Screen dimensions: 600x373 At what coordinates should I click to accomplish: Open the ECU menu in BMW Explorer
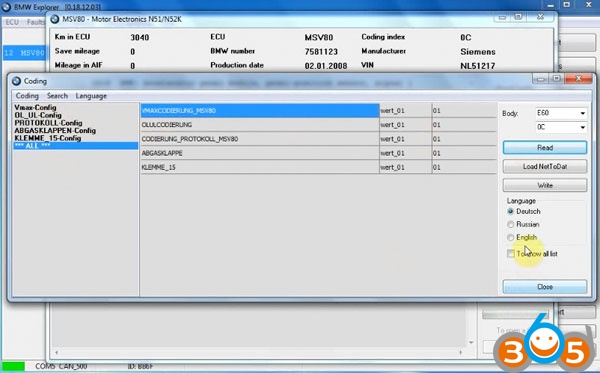(x=12, y=22)
